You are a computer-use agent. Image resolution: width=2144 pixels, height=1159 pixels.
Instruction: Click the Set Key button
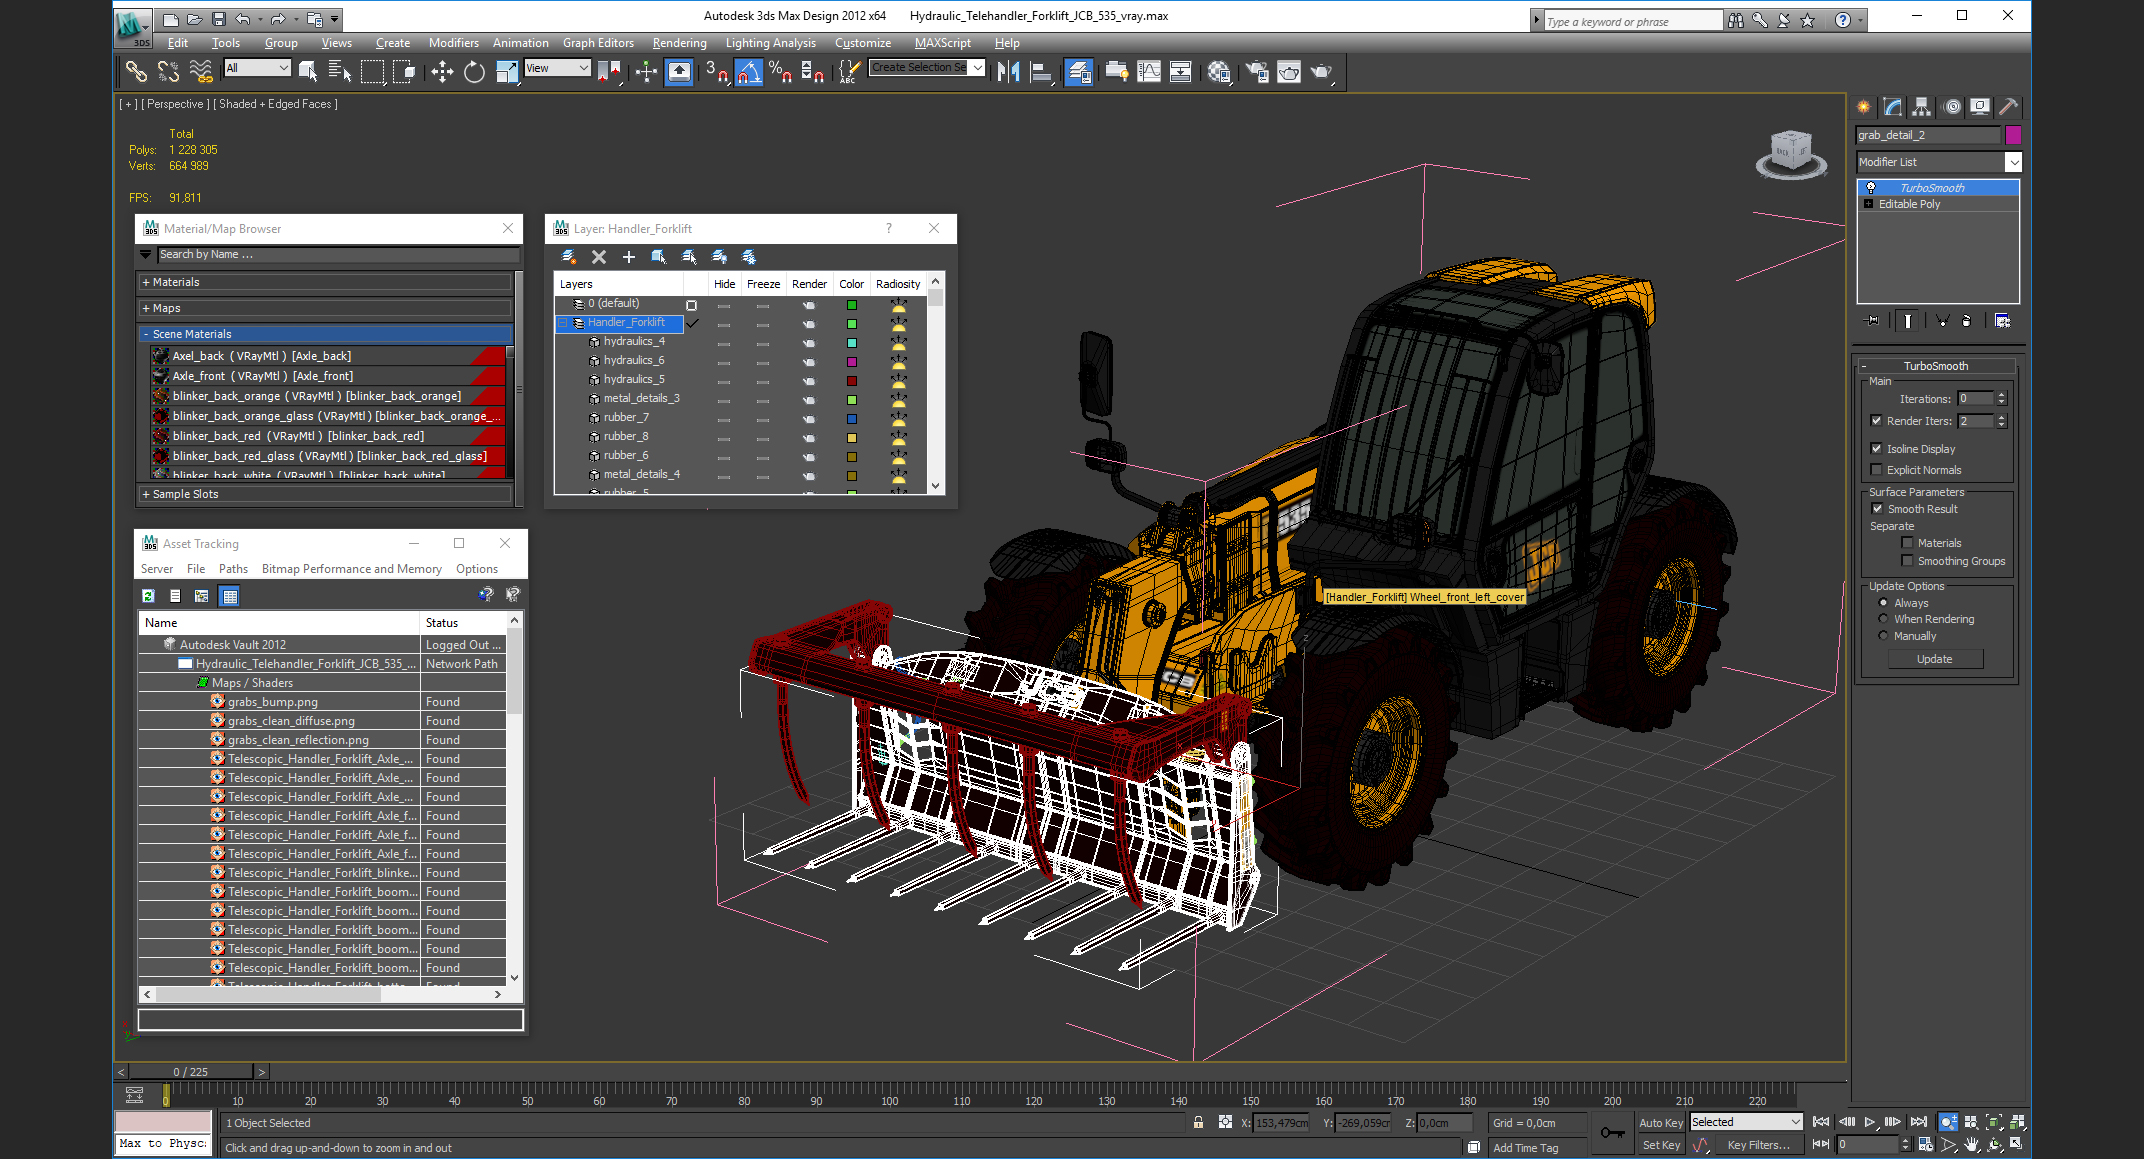click(1660, 1145)
